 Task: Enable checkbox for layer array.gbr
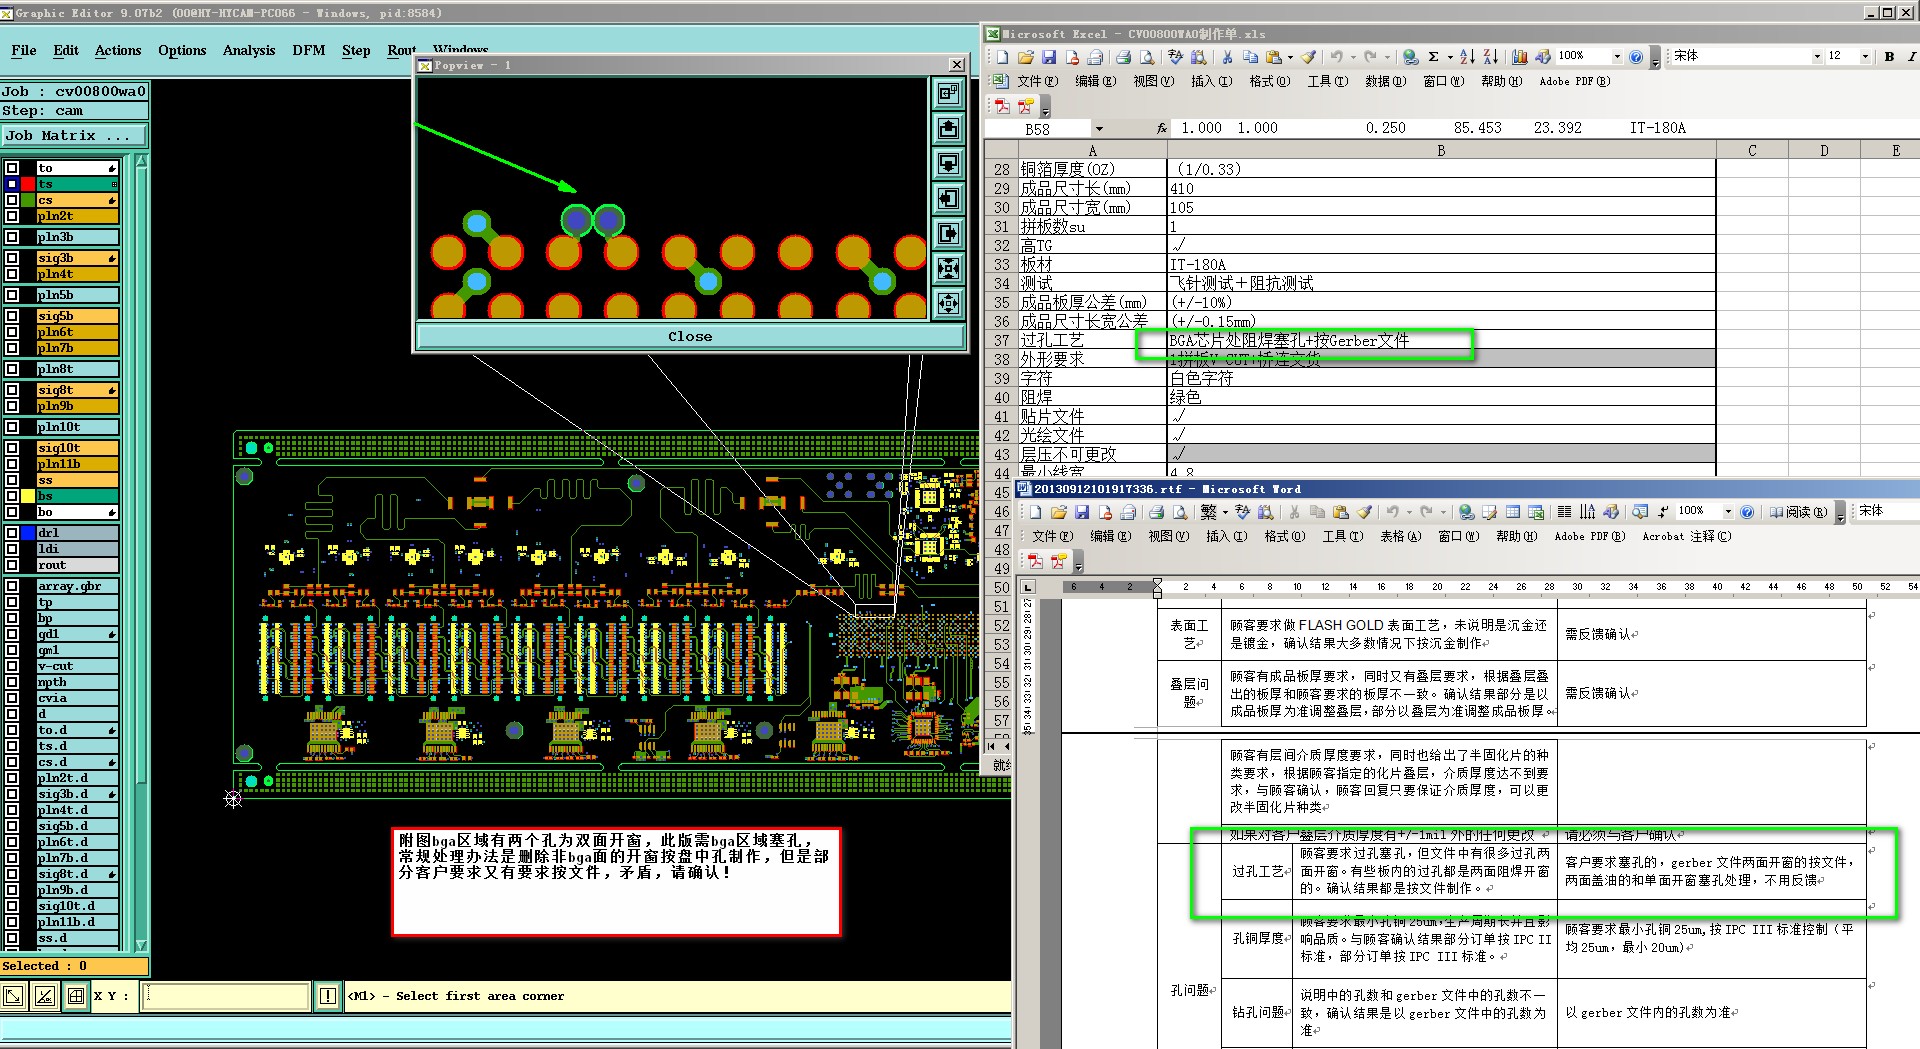[12, 586]
